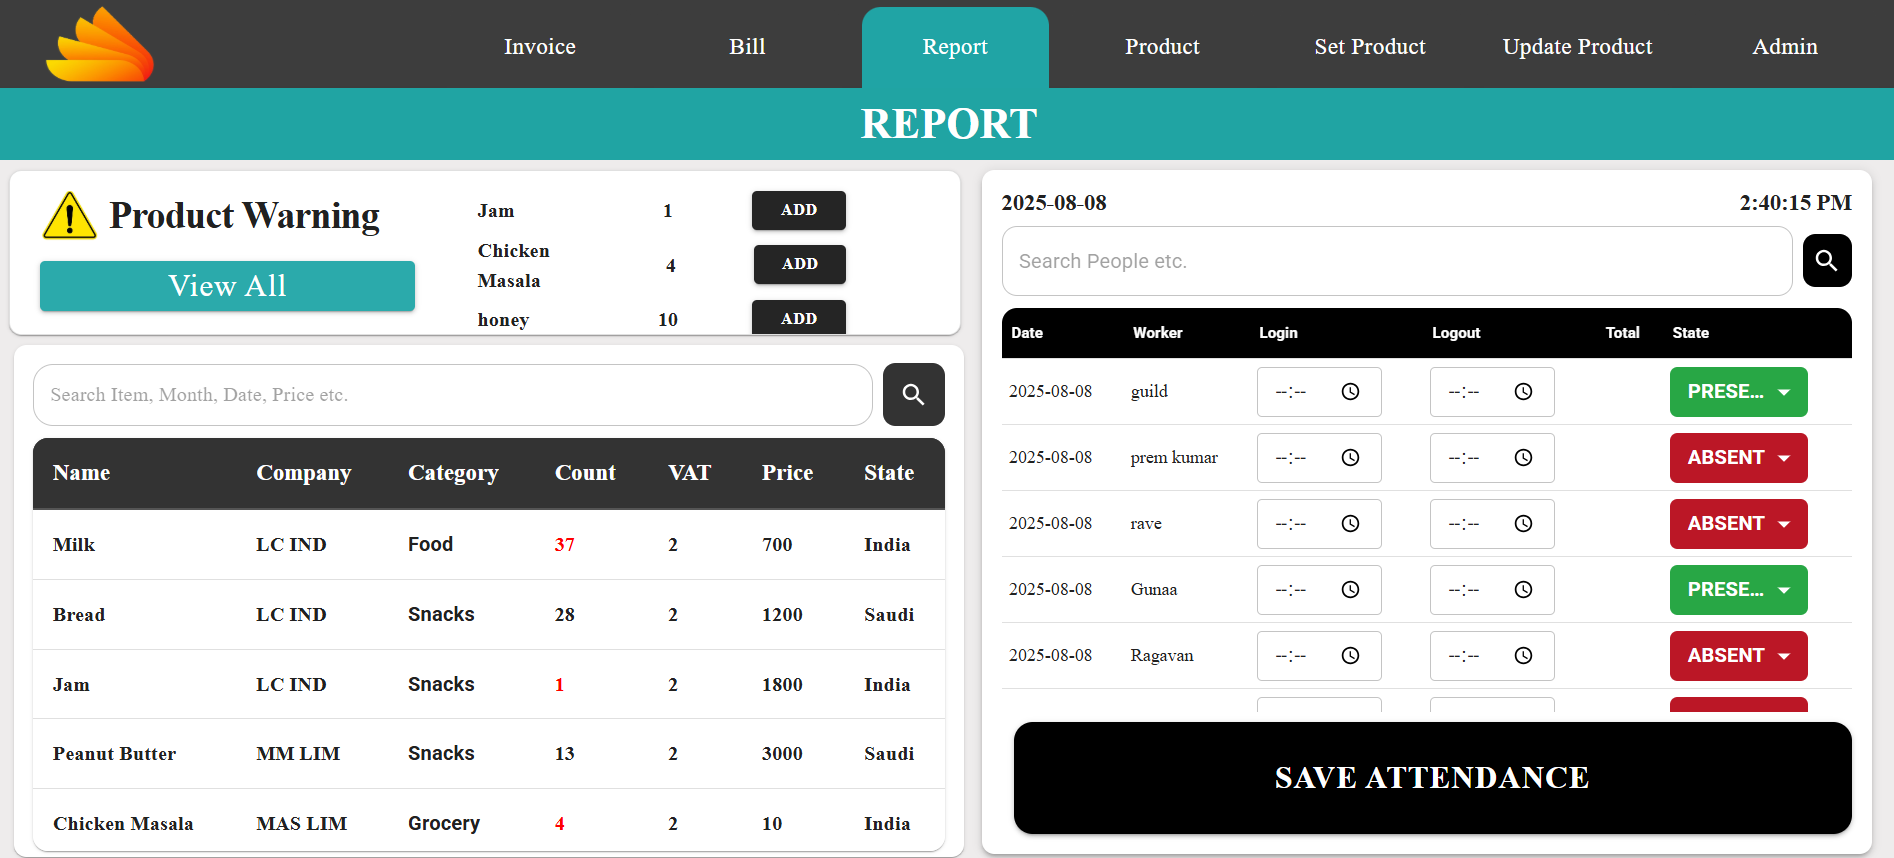Expand prem kumar's ABSENT state dropdown

click(x=1738, y=458)
